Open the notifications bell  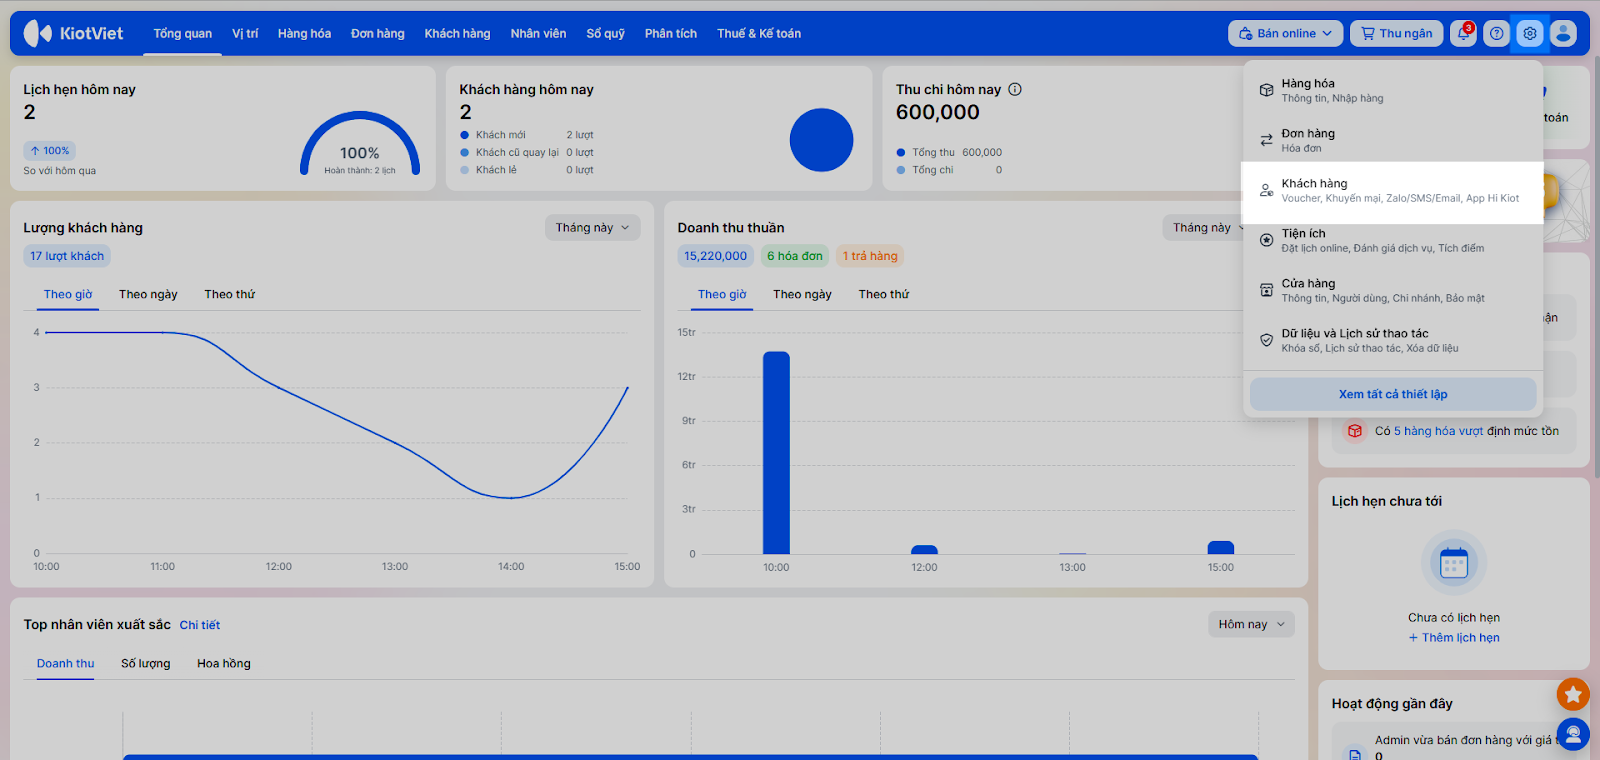(x=1464, y=33)
